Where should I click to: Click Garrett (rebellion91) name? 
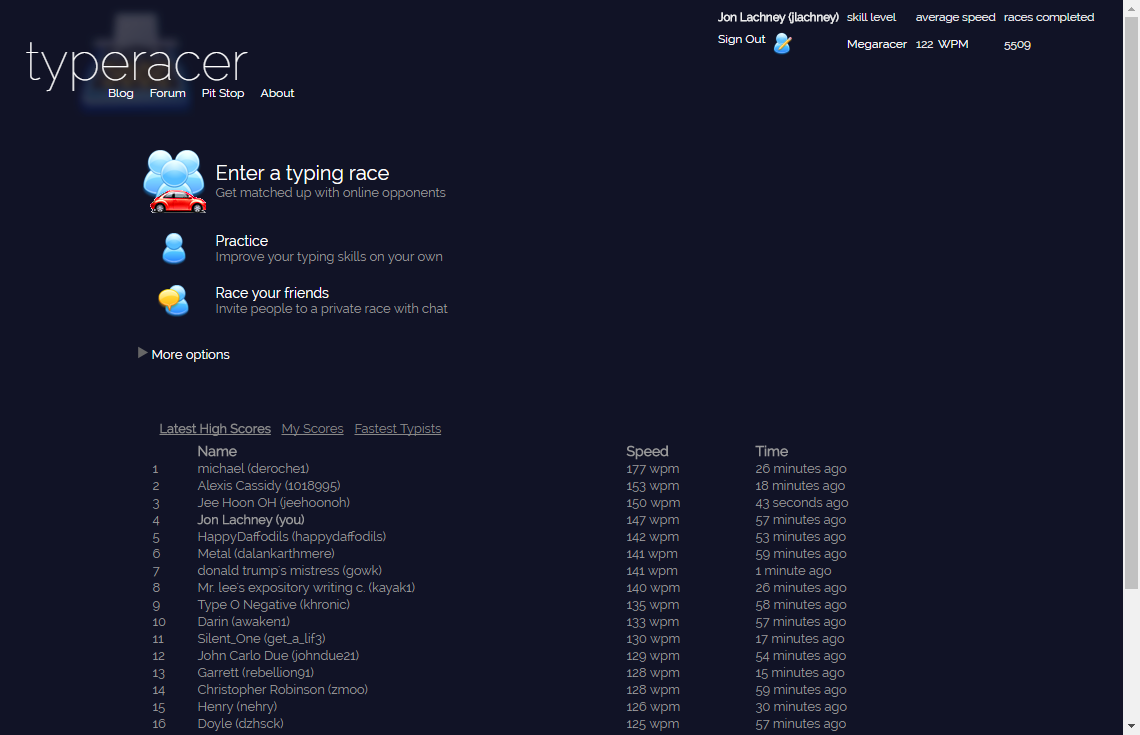pyautogui.click(x=255, y=672)
